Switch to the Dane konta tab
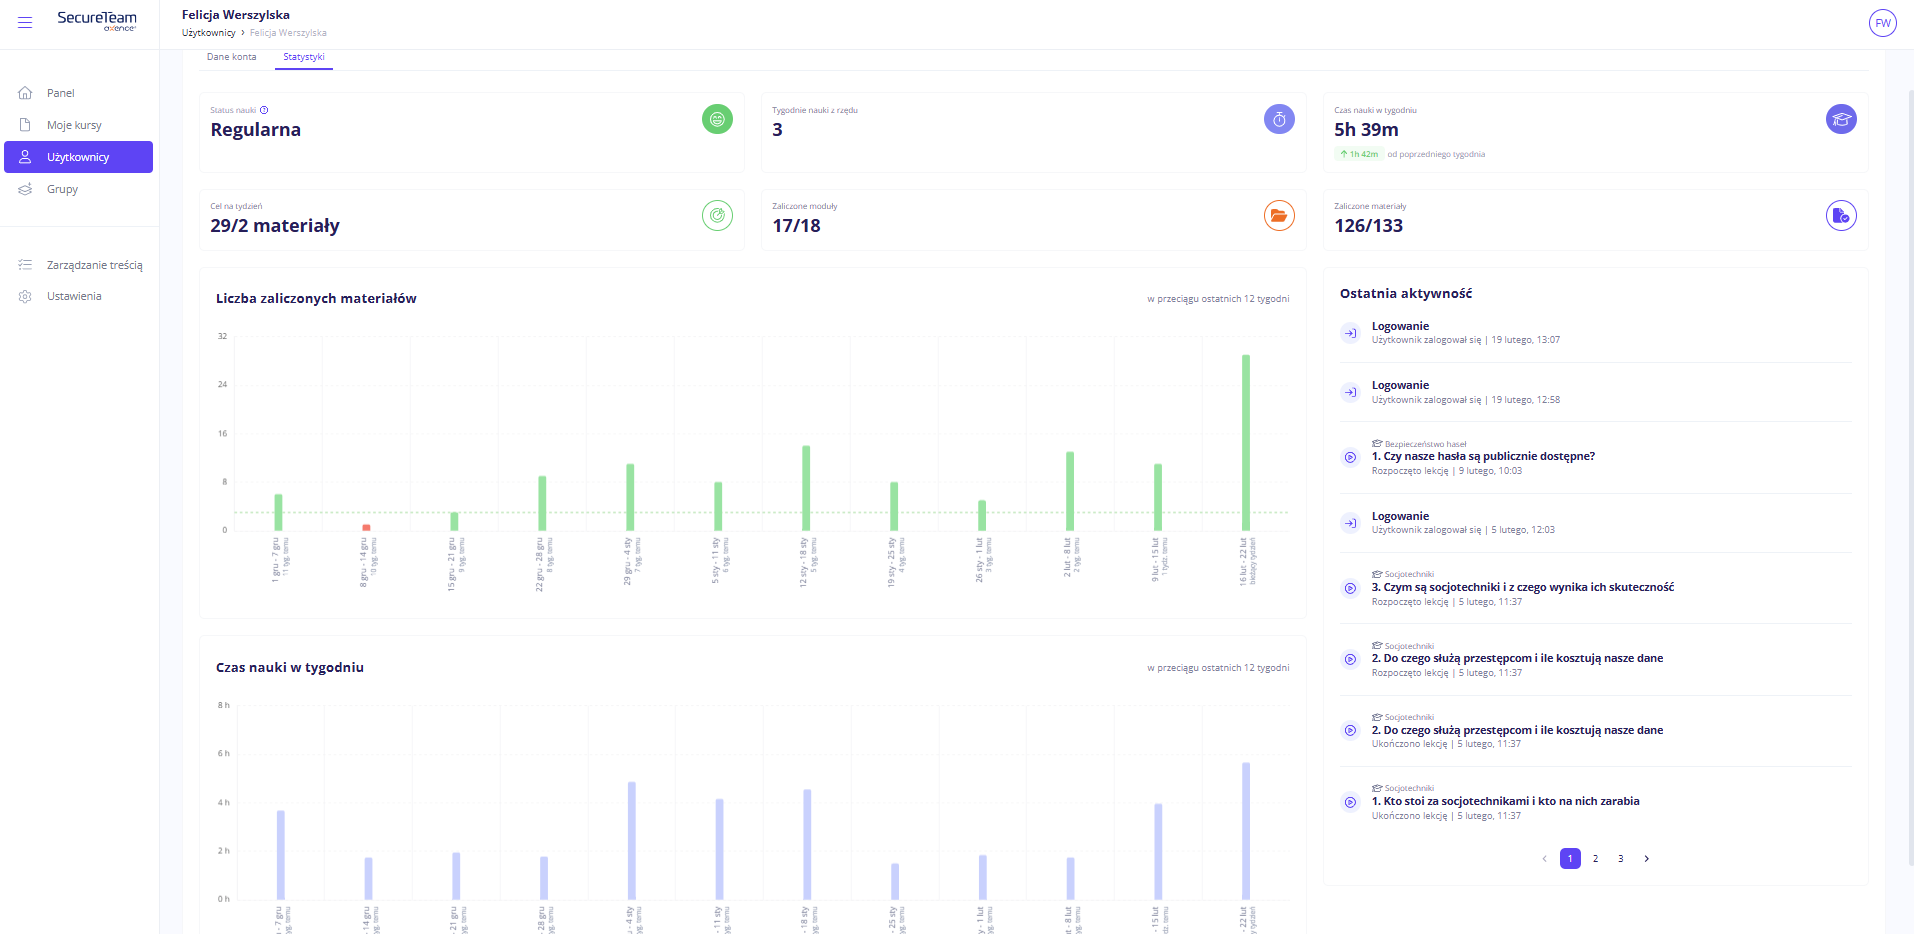Image resolution: width=1914 pixels, height=934 pixels. [x=231, y=57]
